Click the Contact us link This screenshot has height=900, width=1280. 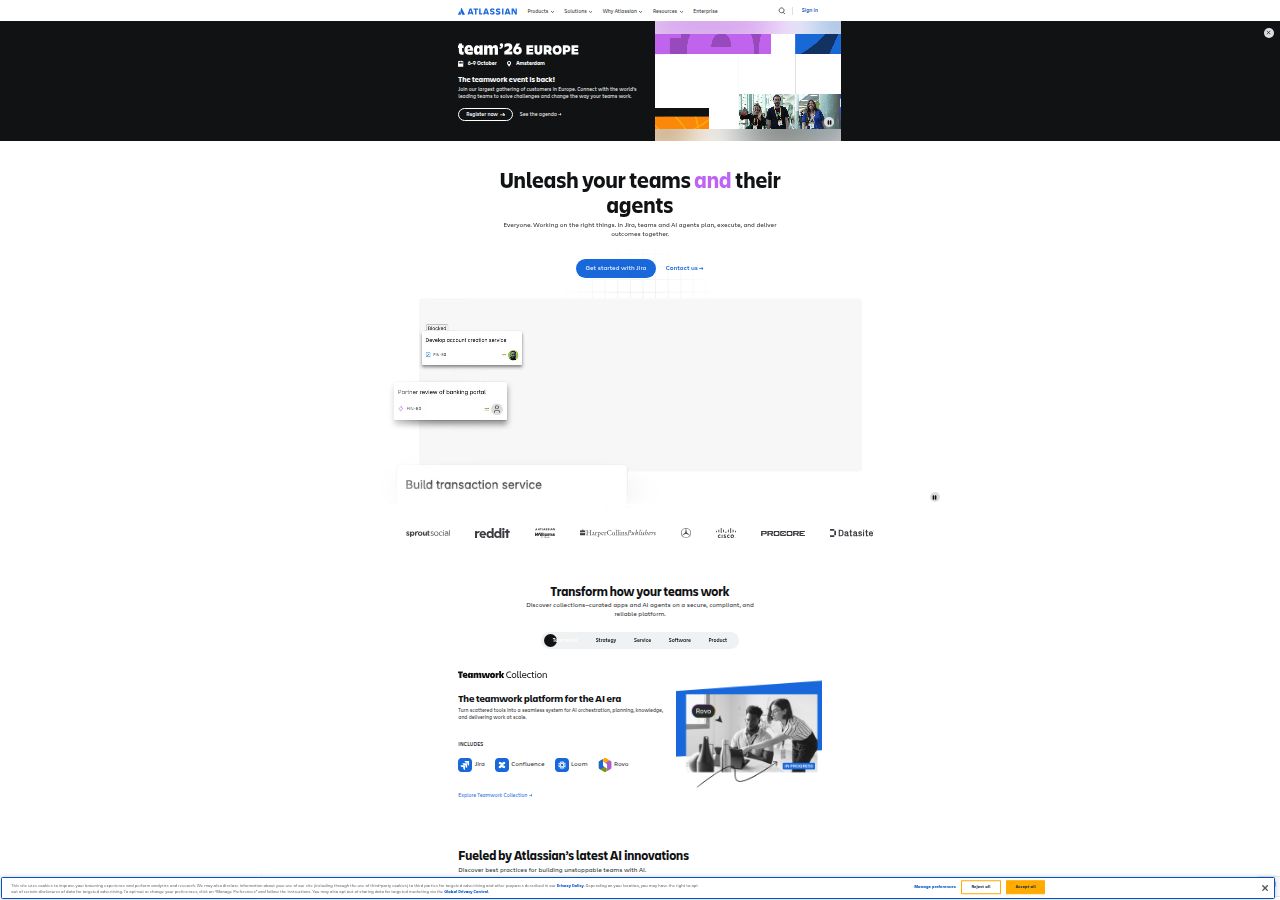click(684, 268)
